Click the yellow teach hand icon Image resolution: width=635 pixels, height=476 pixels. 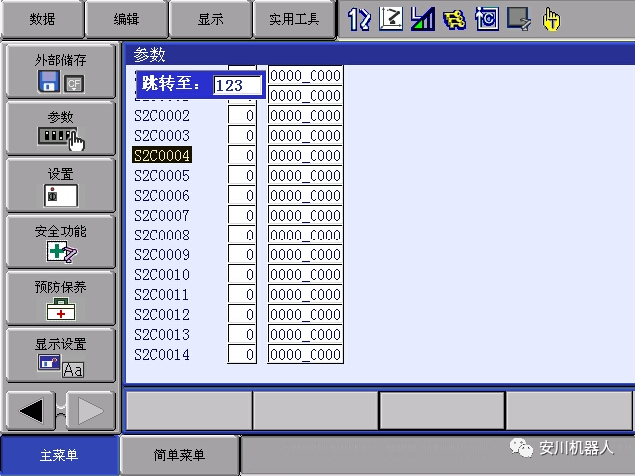[551, 19]
